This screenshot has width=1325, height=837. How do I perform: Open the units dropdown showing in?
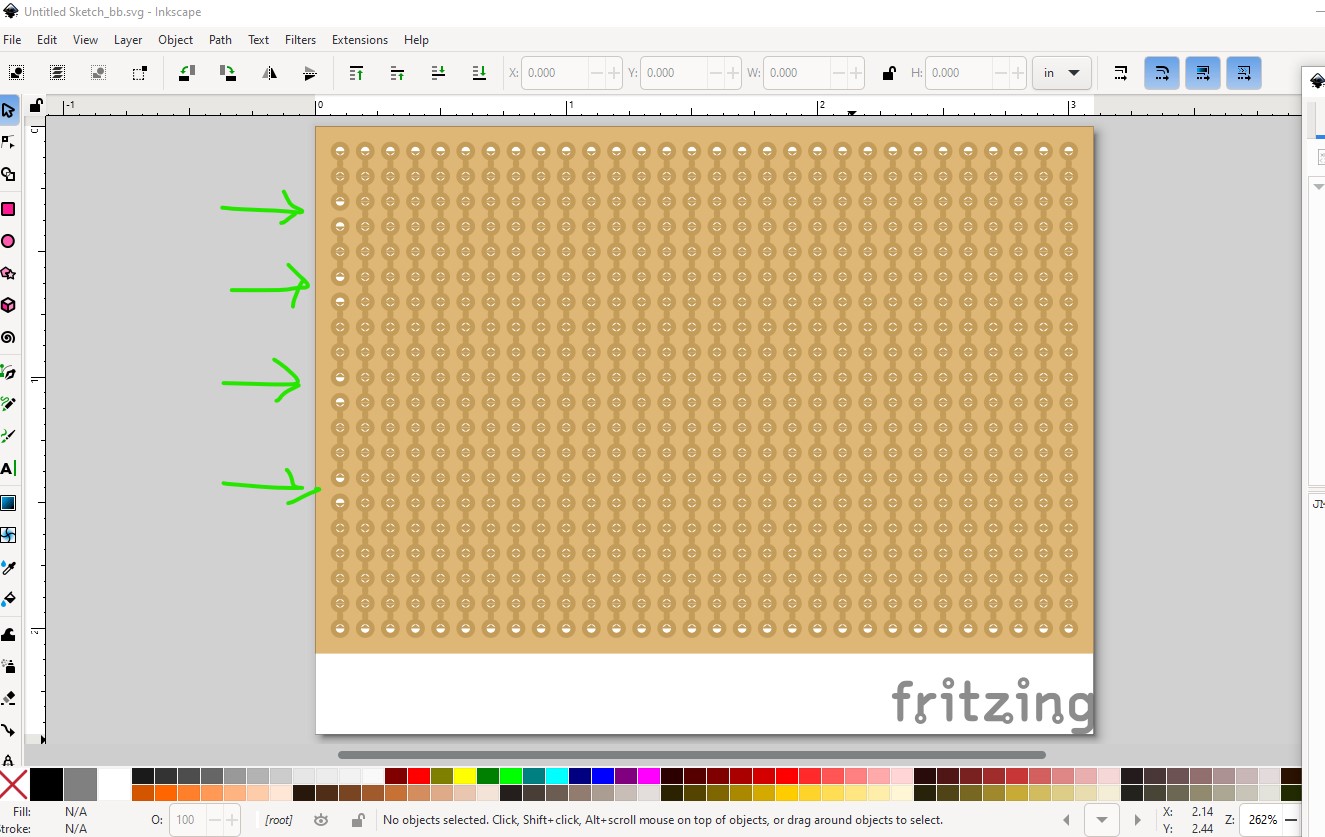pos(1061,73)
